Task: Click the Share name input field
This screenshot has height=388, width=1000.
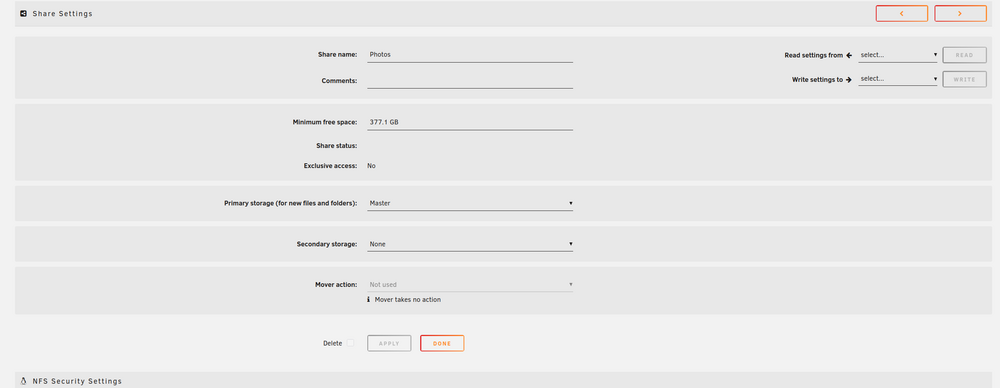Action: [470, 55]
